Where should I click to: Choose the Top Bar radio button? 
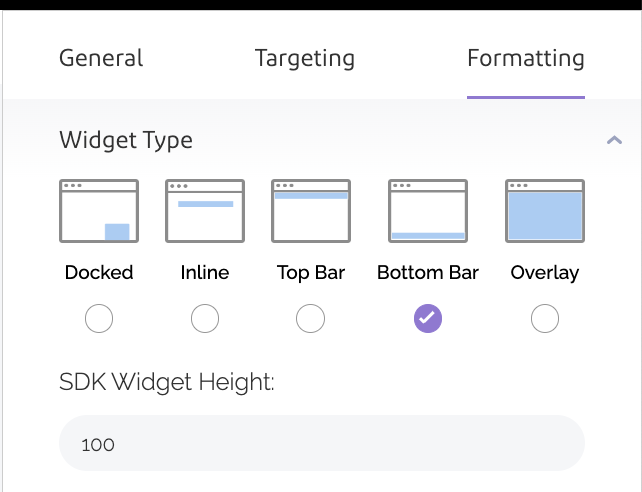click(x=311, y=319)
